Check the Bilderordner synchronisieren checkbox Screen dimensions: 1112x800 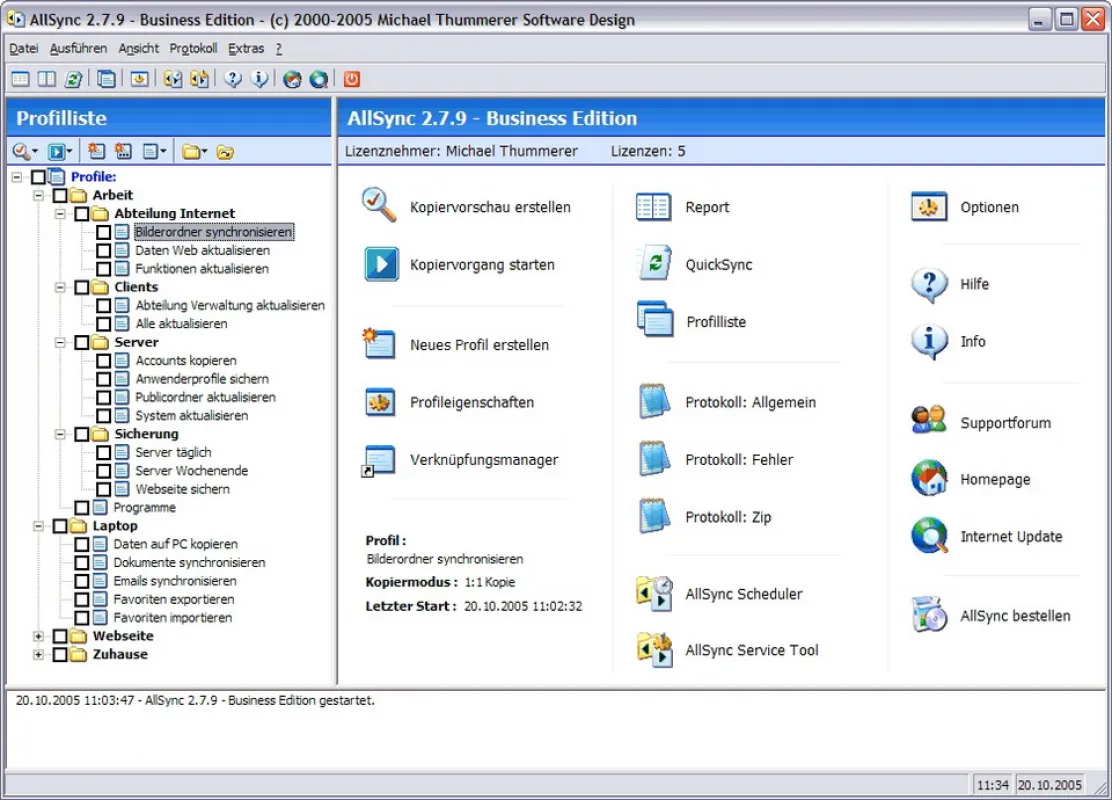pyautogui.click(x=104, y=232)
